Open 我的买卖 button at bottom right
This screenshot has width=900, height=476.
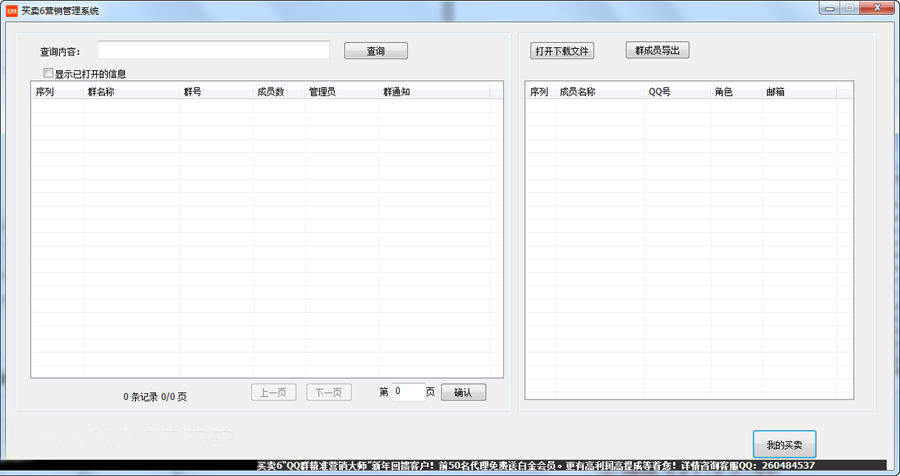[784, 444]
